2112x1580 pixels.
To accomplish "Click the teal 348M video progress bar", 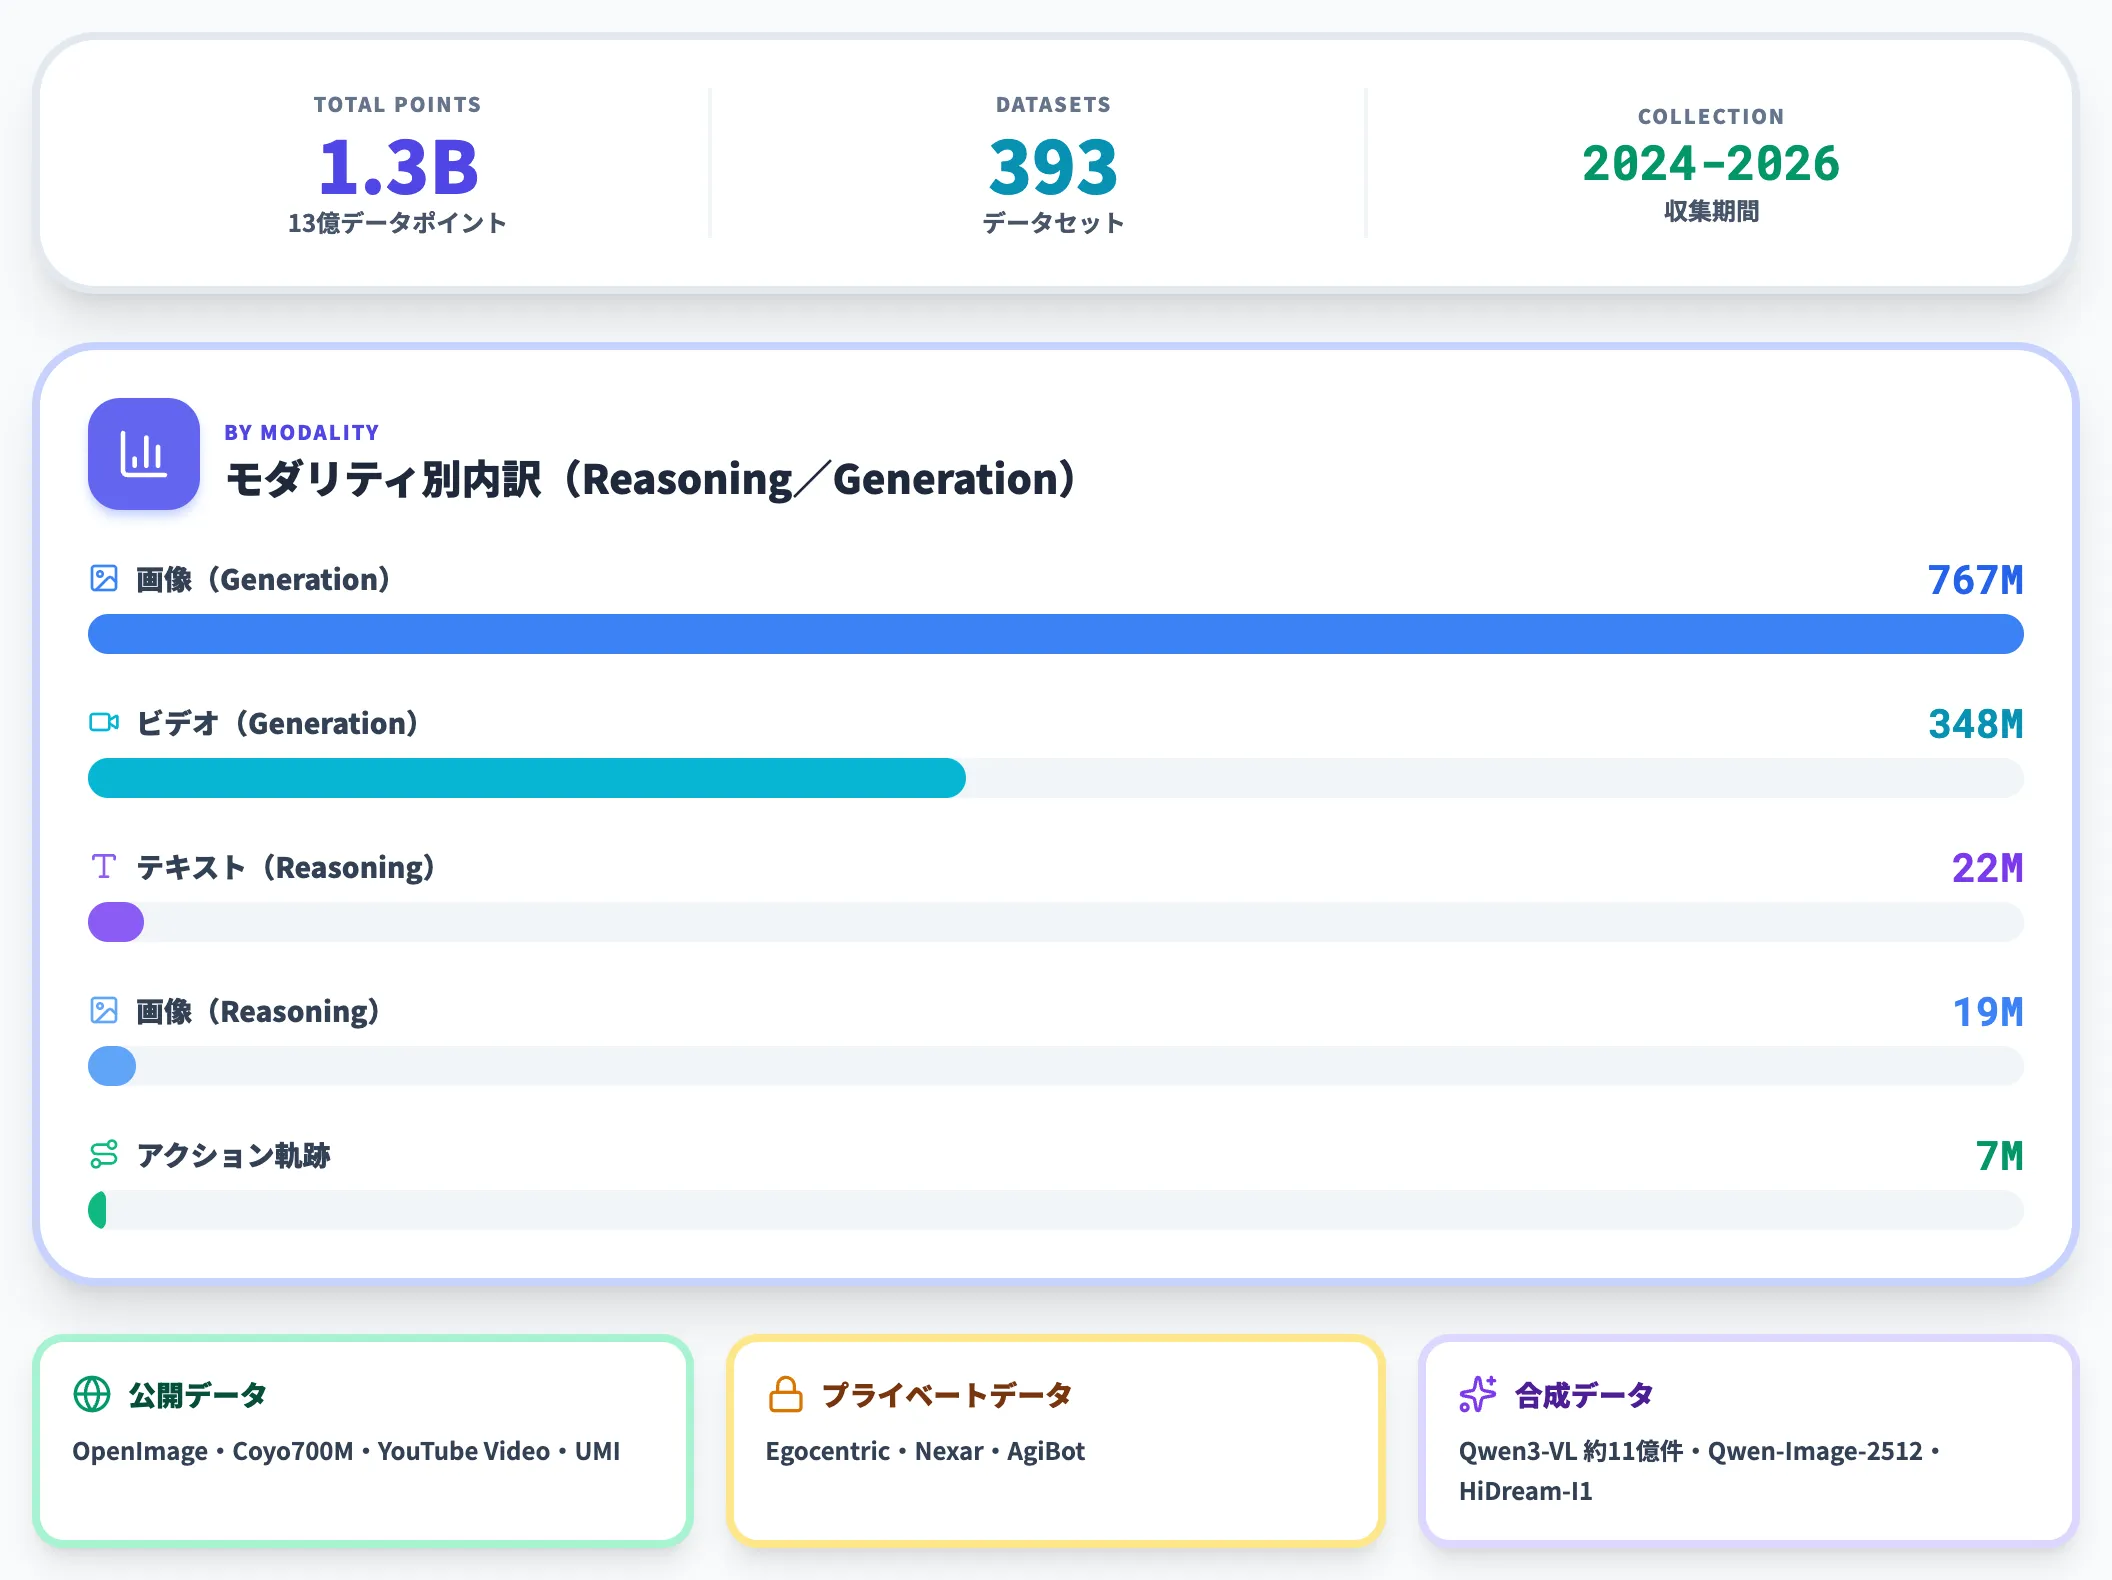I will tap(527, 778).
